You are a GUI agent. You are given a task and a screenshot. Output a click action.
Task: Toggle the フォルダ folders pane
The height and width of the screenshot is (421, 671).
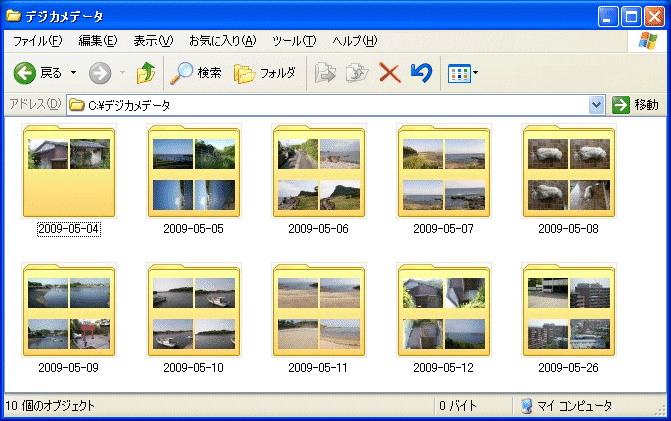point(265,73)
